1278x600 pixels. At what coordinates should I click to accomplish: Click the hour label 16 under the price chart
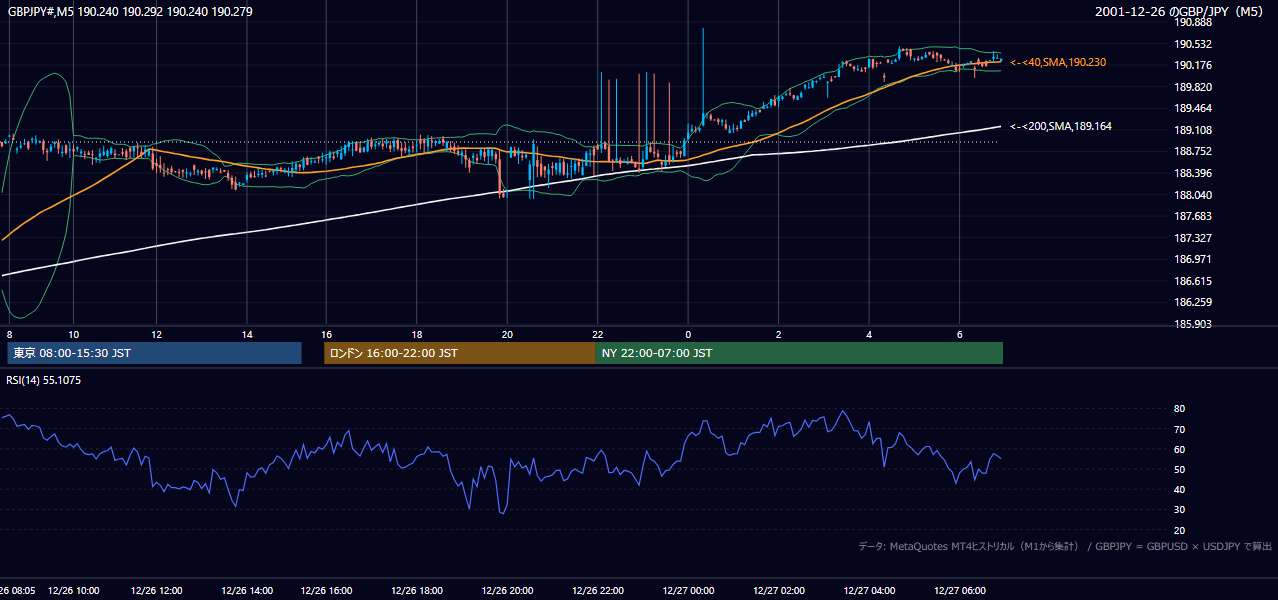[x=327, y=334]
